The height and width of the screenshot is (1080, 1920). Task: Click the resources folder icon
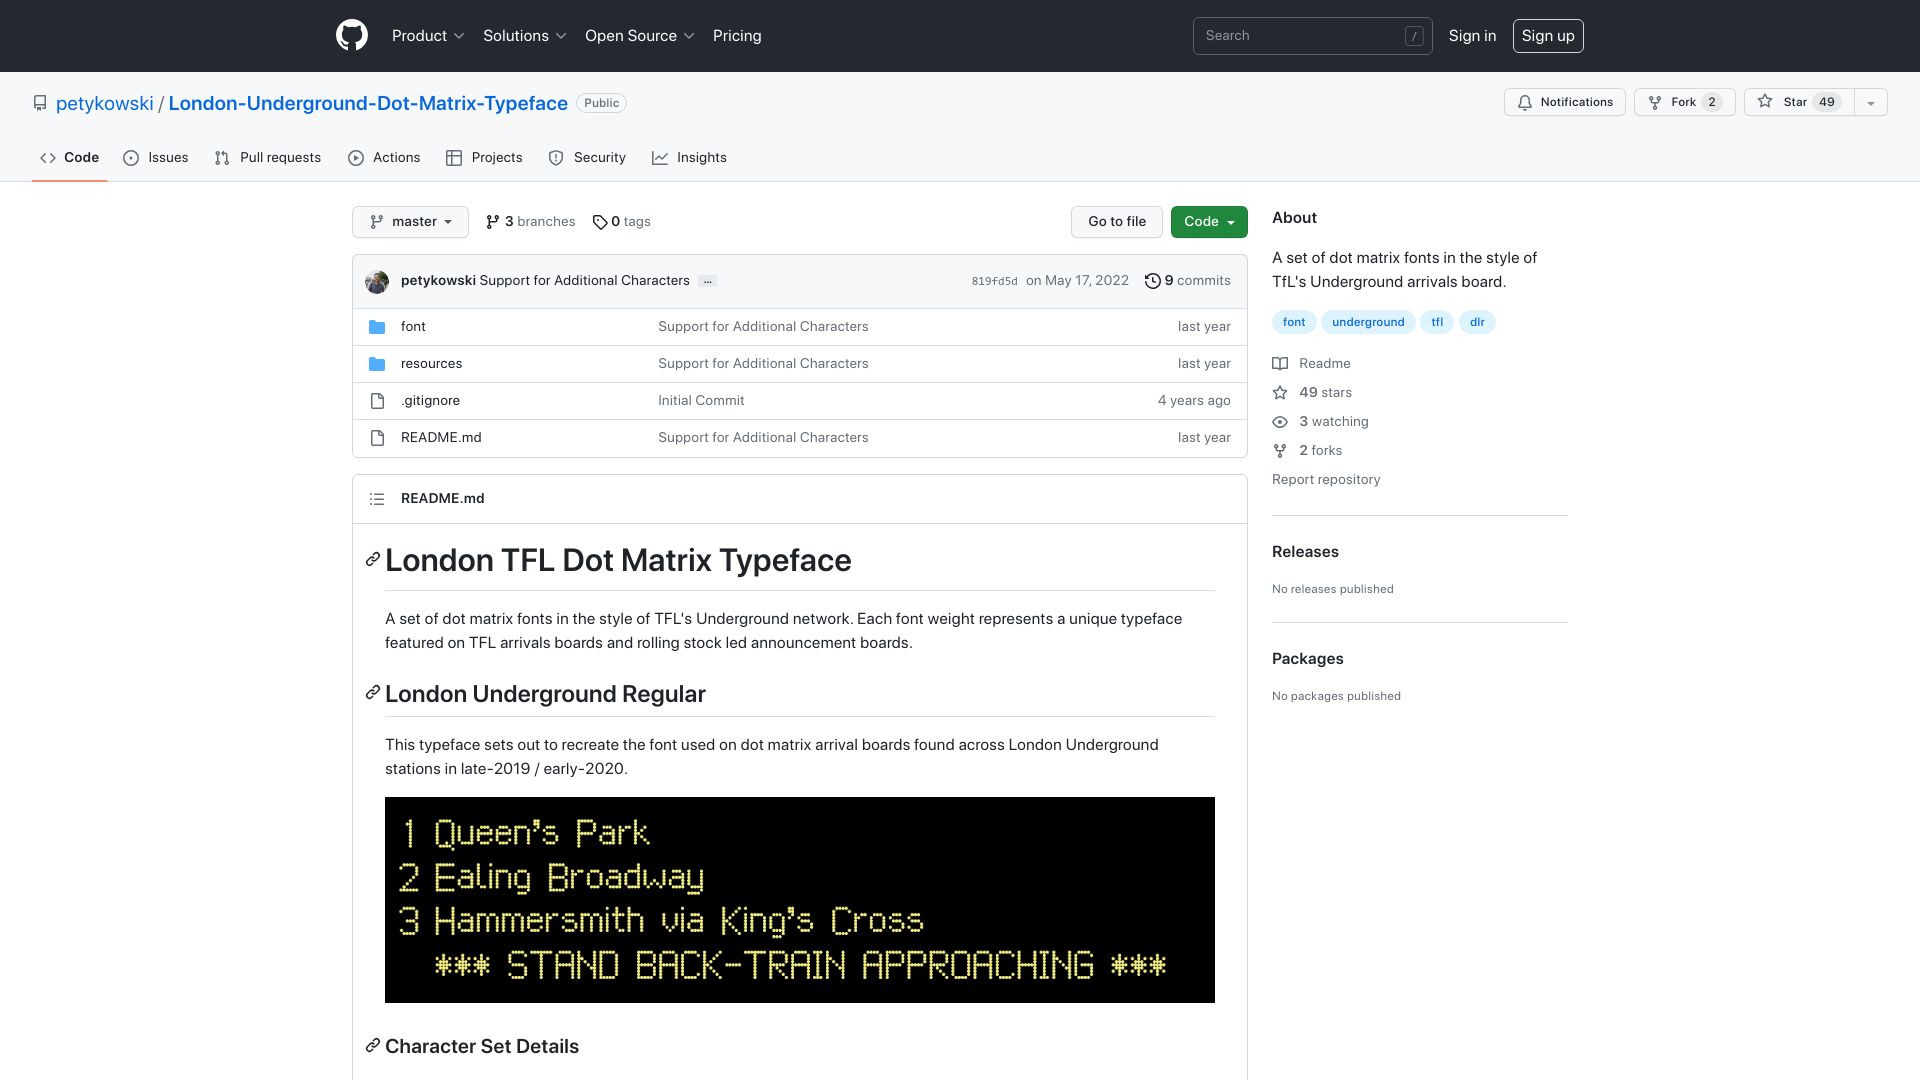tap(377, 364)
